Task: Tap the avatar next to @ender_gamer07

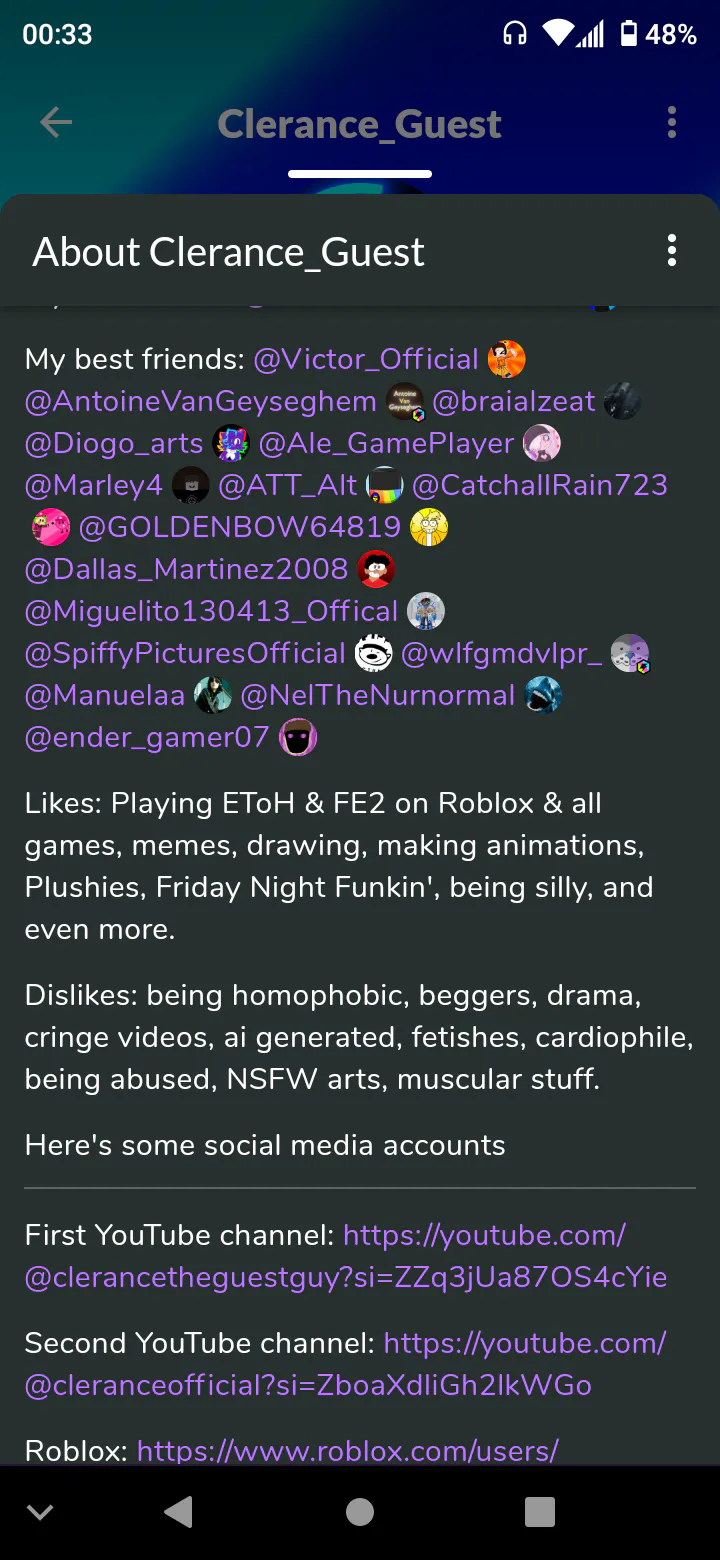Action: [298, 737]
